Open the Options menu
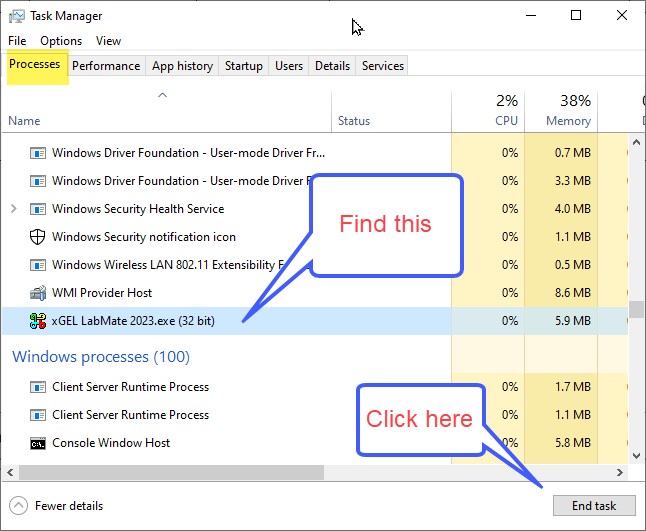The width and height of the screenshot is (646, 531). [61, 41]
